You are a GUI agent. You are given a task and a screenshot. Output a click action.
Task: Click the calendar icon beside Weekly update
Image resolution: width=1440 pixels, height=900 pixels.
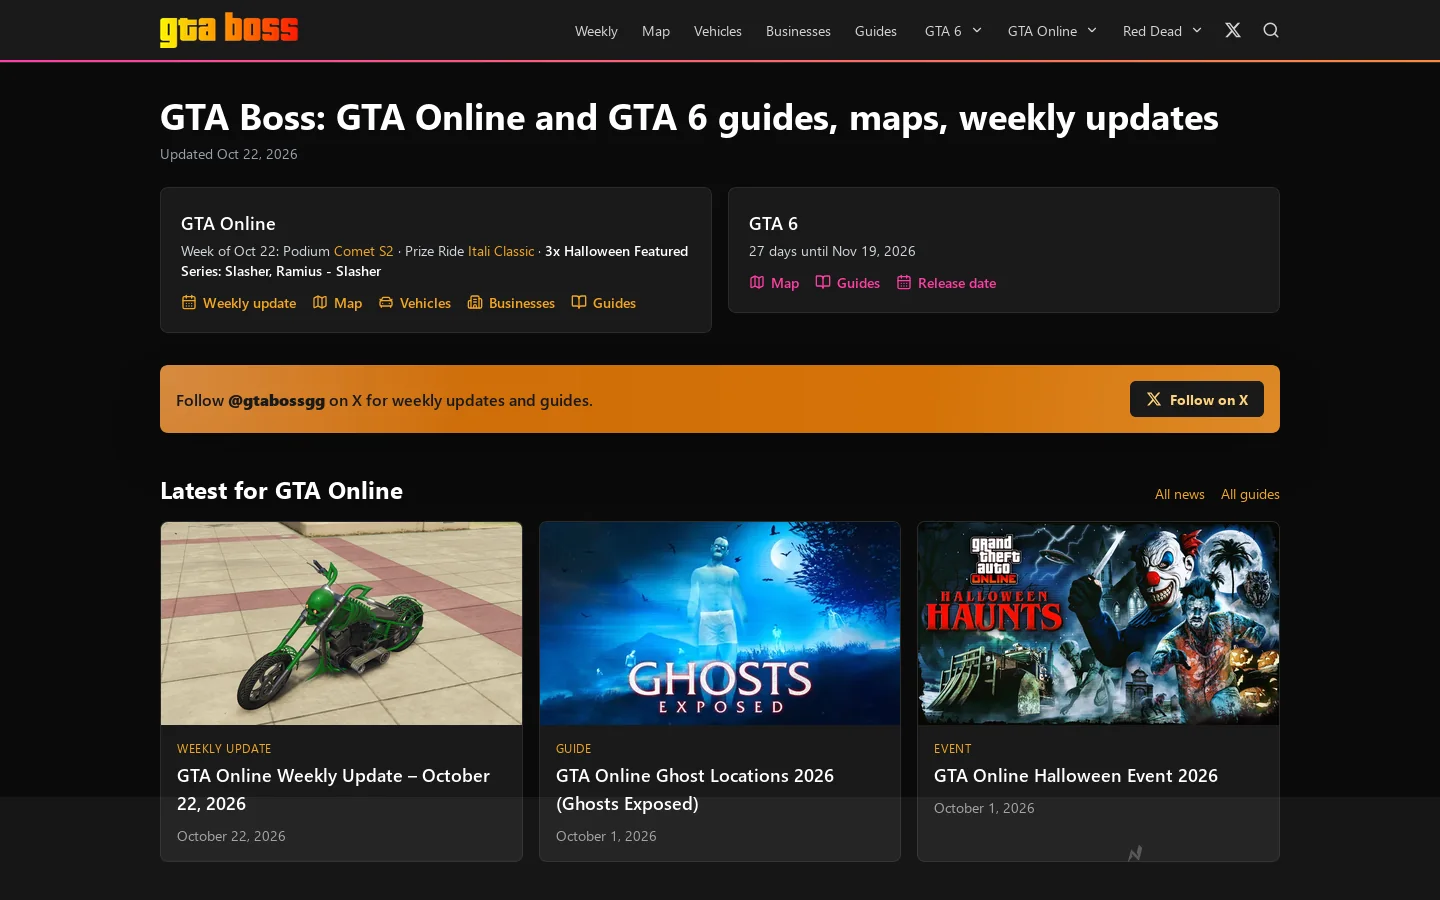coord(189,302)
